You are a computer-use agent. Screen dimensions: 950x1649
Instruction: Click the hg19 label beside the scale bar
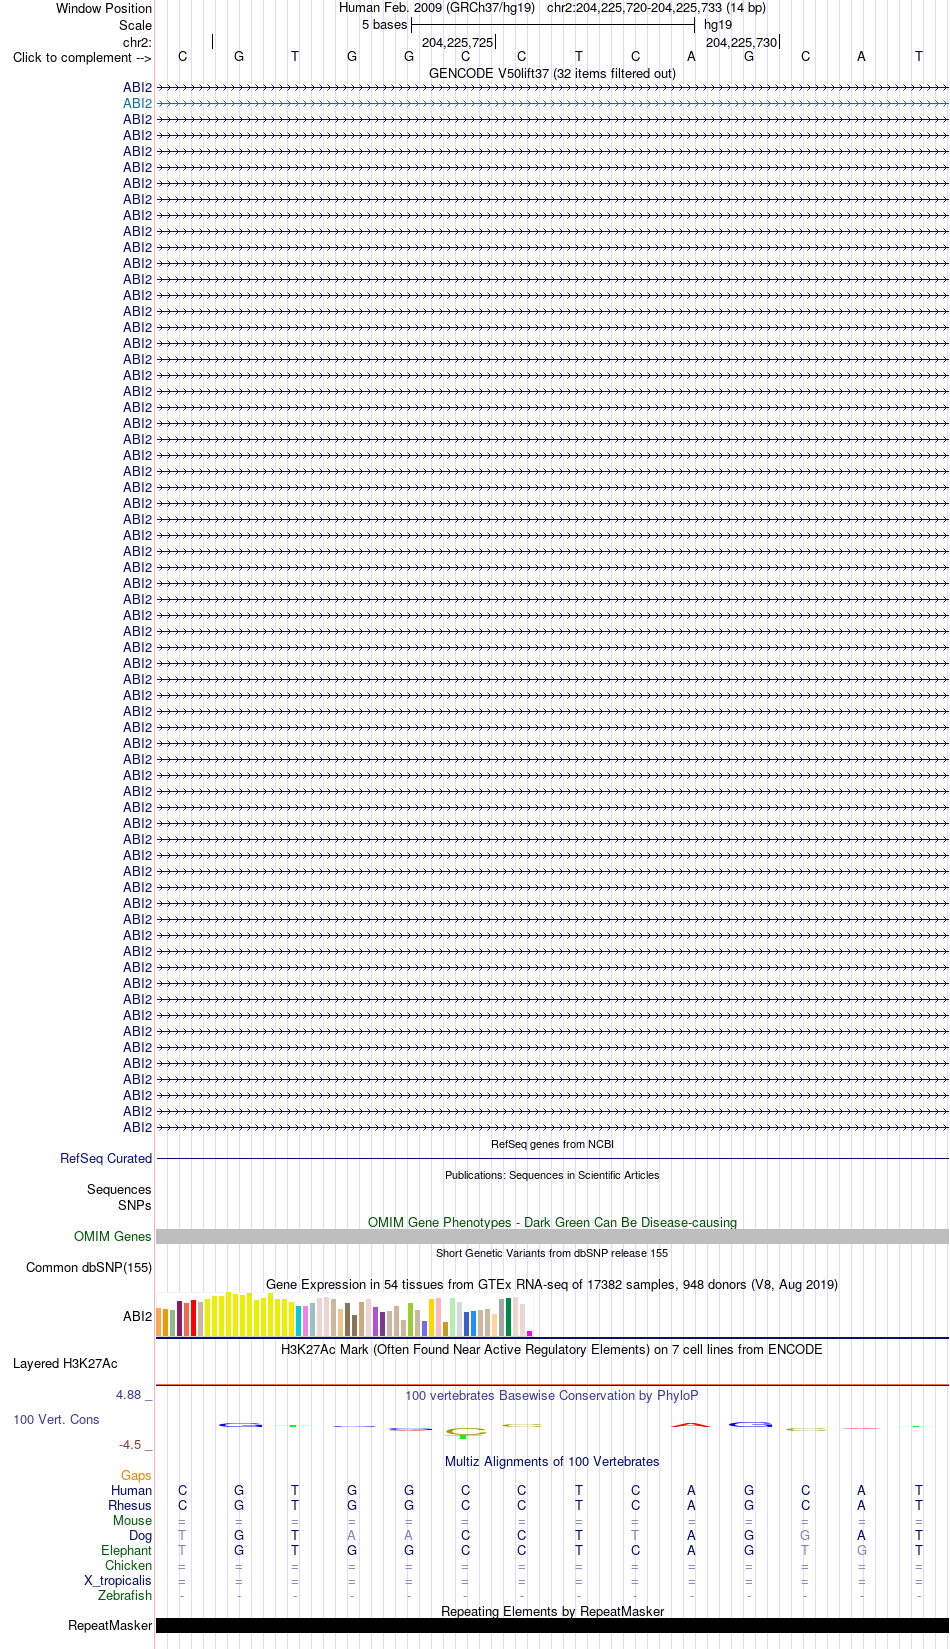(x=718, y=24)
